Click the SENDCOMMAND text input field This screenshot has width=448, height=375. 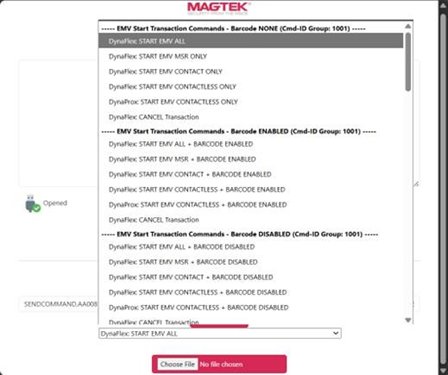[59, 304]
